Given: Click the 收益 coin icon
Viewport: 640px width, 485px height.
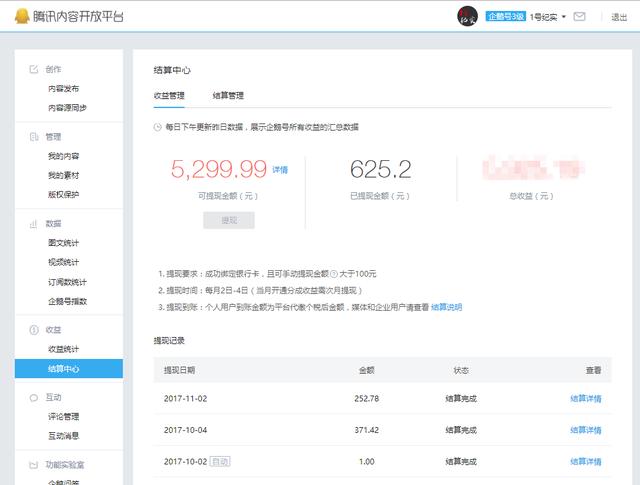Looking at the screenshot, I should [x=33, y=330].
